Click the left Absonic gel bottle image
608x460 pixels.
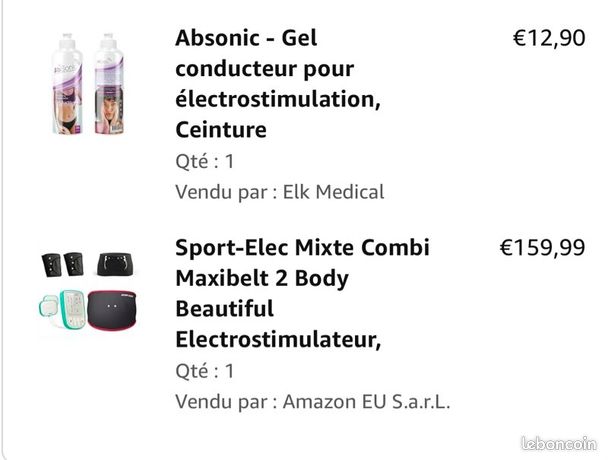click(x=67, y=84)
